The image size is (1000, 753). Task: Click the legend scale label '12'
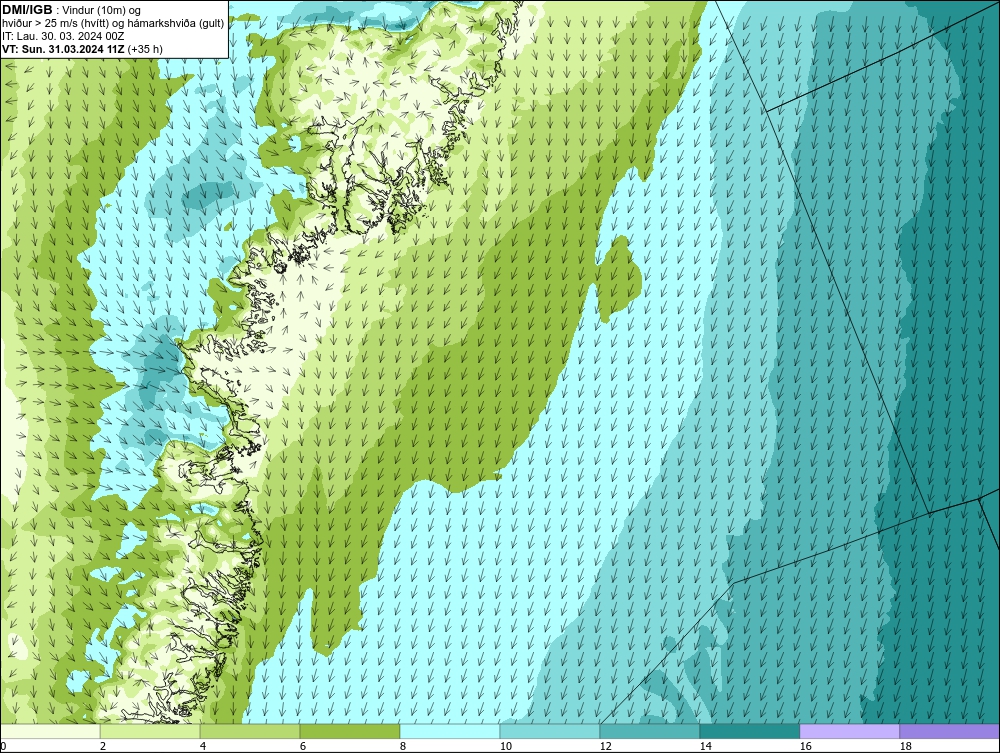(x=605, y=746)
